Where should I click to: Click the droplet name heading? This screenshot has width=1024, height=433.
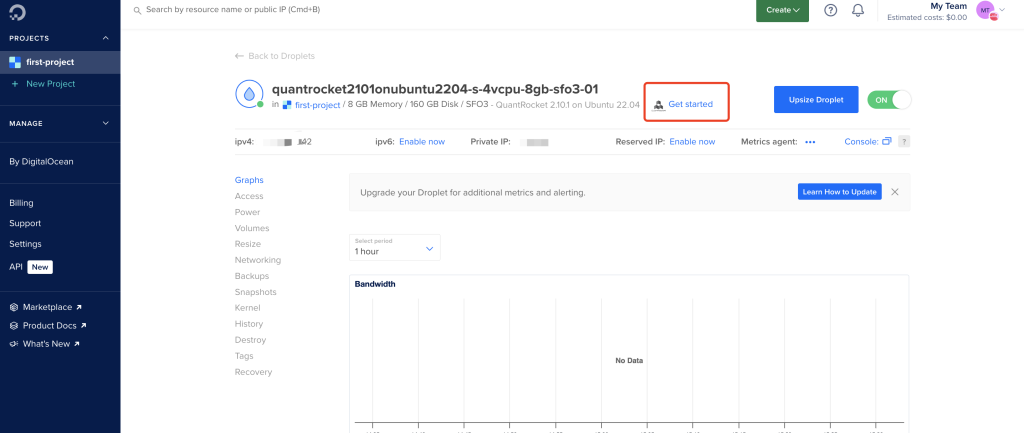(x=435, y=89)
